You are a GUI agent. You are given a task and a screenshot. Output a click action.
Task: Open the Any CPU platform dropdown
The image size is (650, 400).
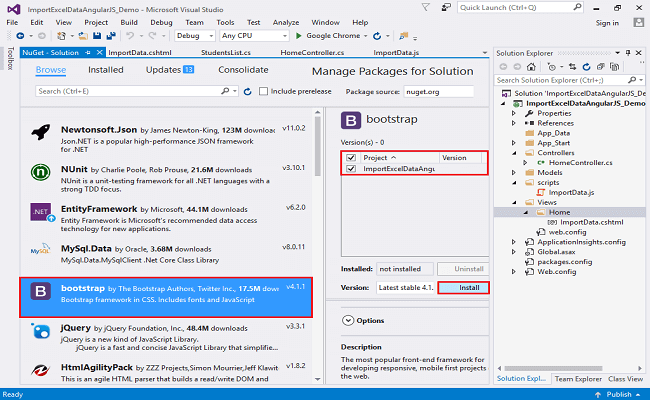click(254, 36)
